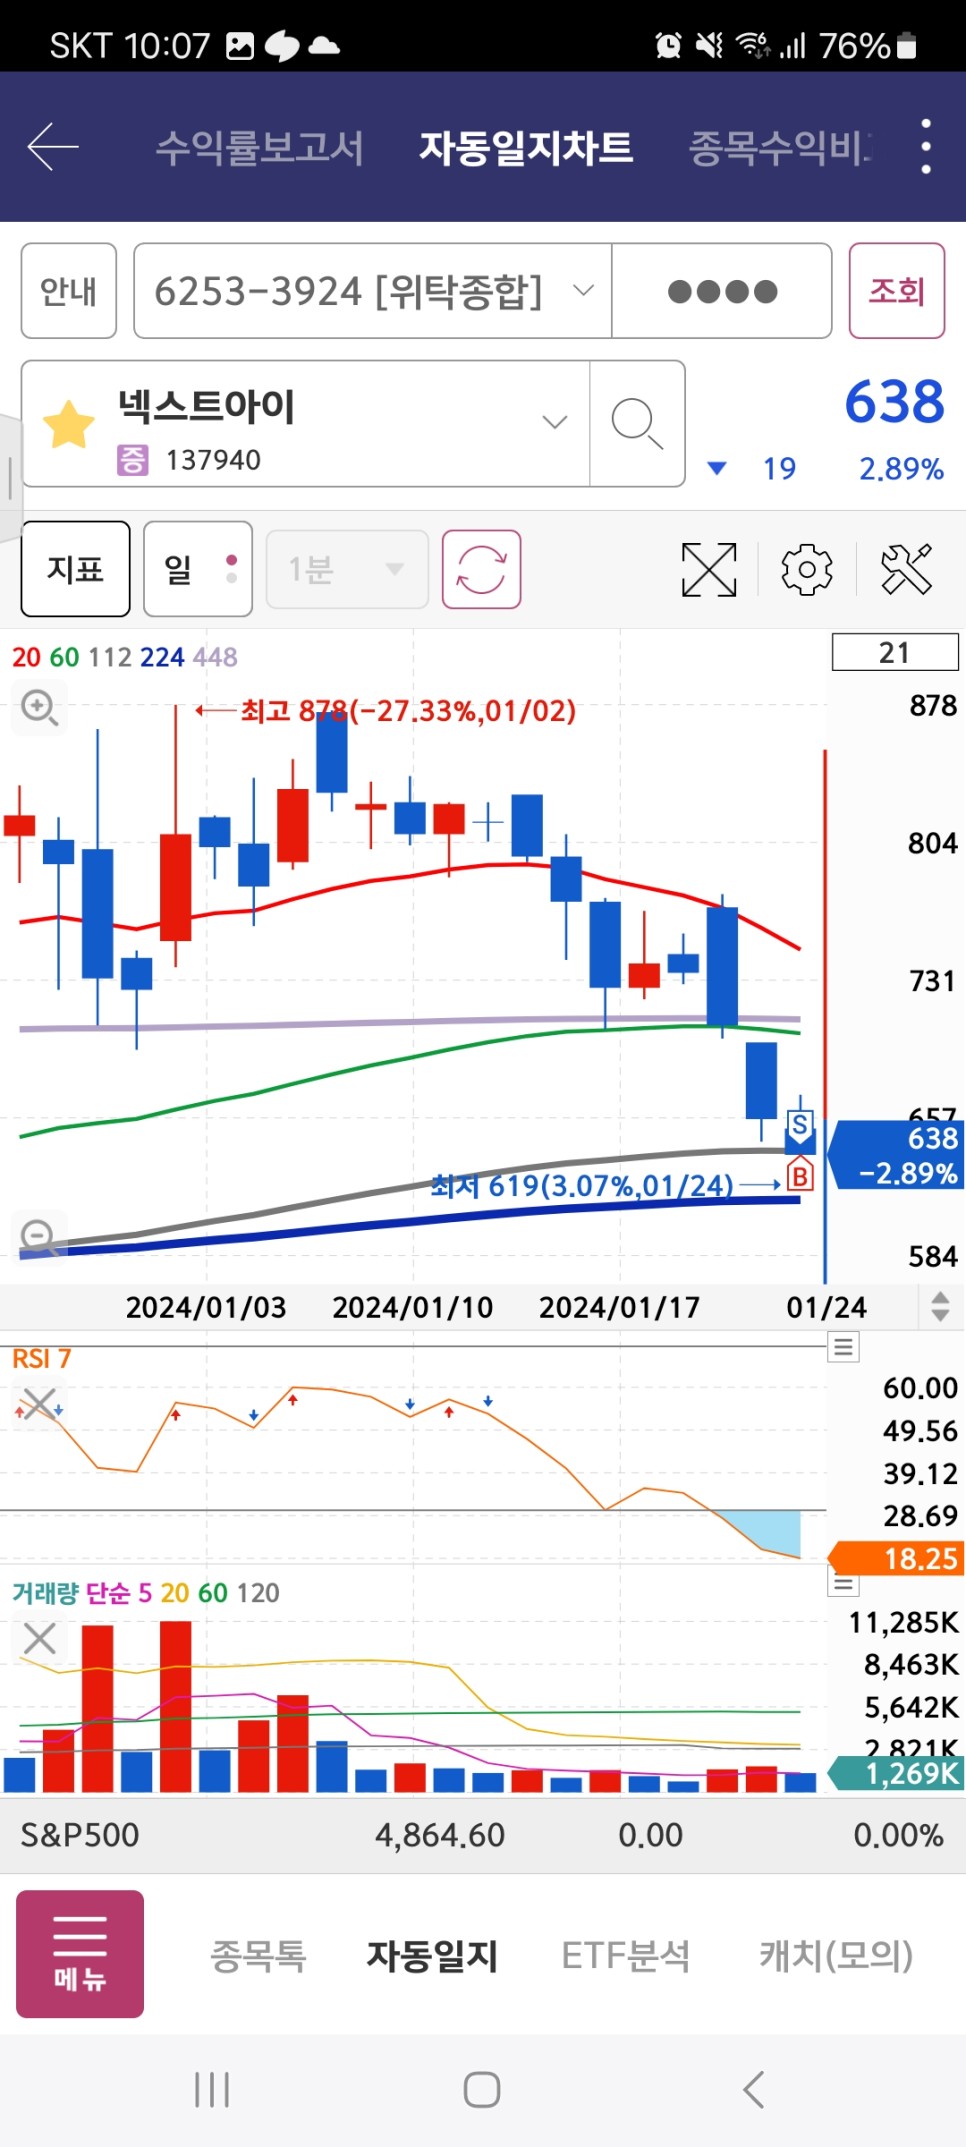Expand the chart to fullscreen
The height and width of the screenshot is (2147, 966).
(x=709, y=570)
